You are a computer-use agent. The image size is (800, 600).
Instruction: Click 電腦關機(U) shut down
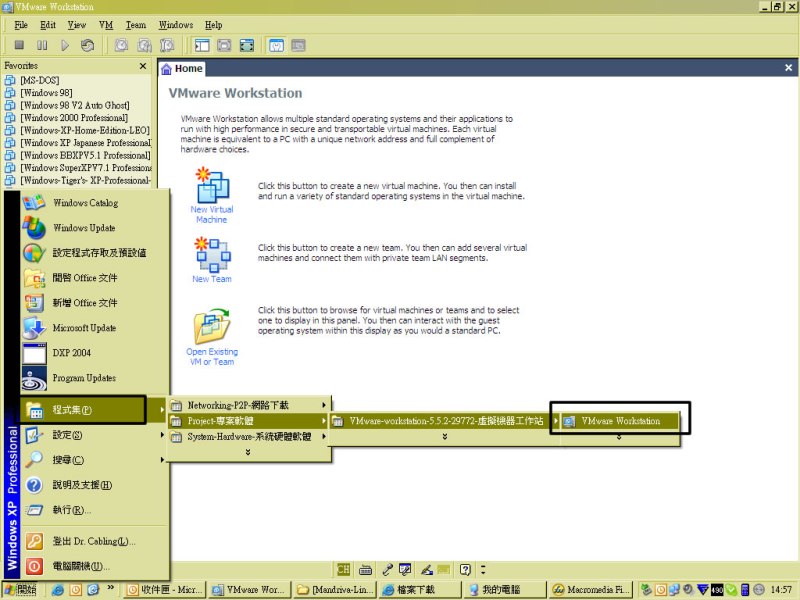pyautogui.click(x=95, y=566)
